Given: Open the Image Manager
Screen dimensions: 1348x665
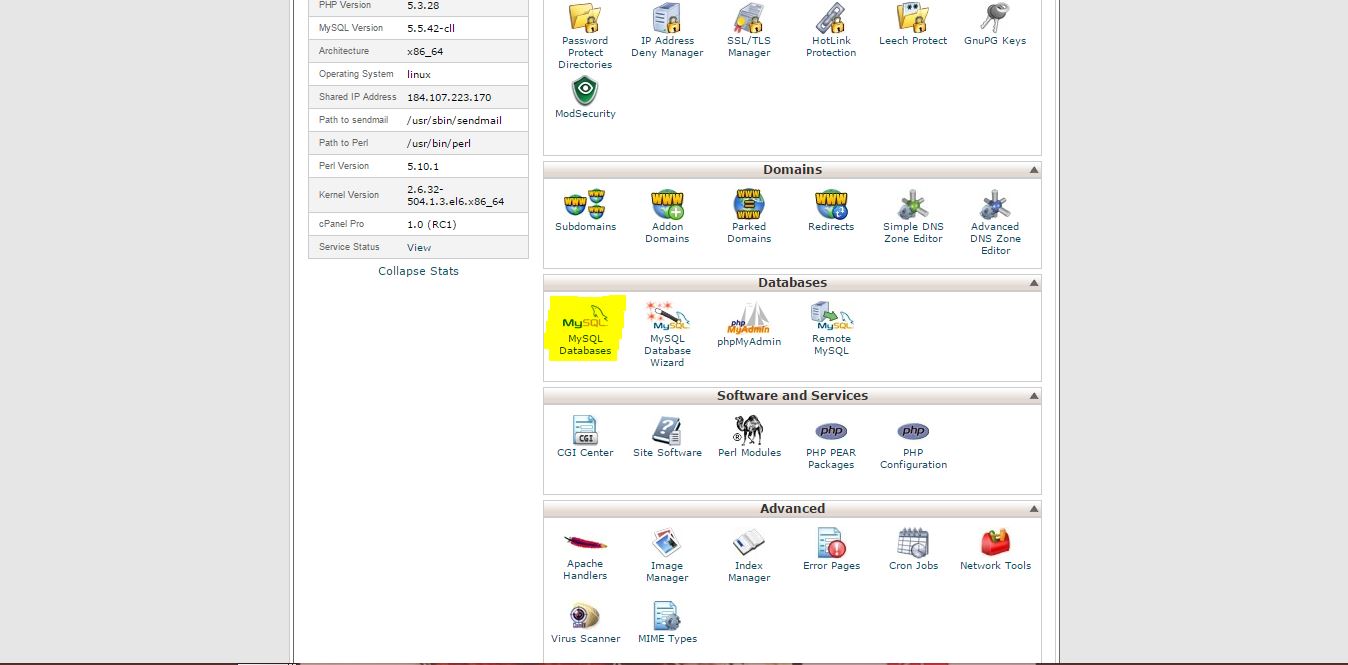Looking at the screenshot, I should 667,556.
